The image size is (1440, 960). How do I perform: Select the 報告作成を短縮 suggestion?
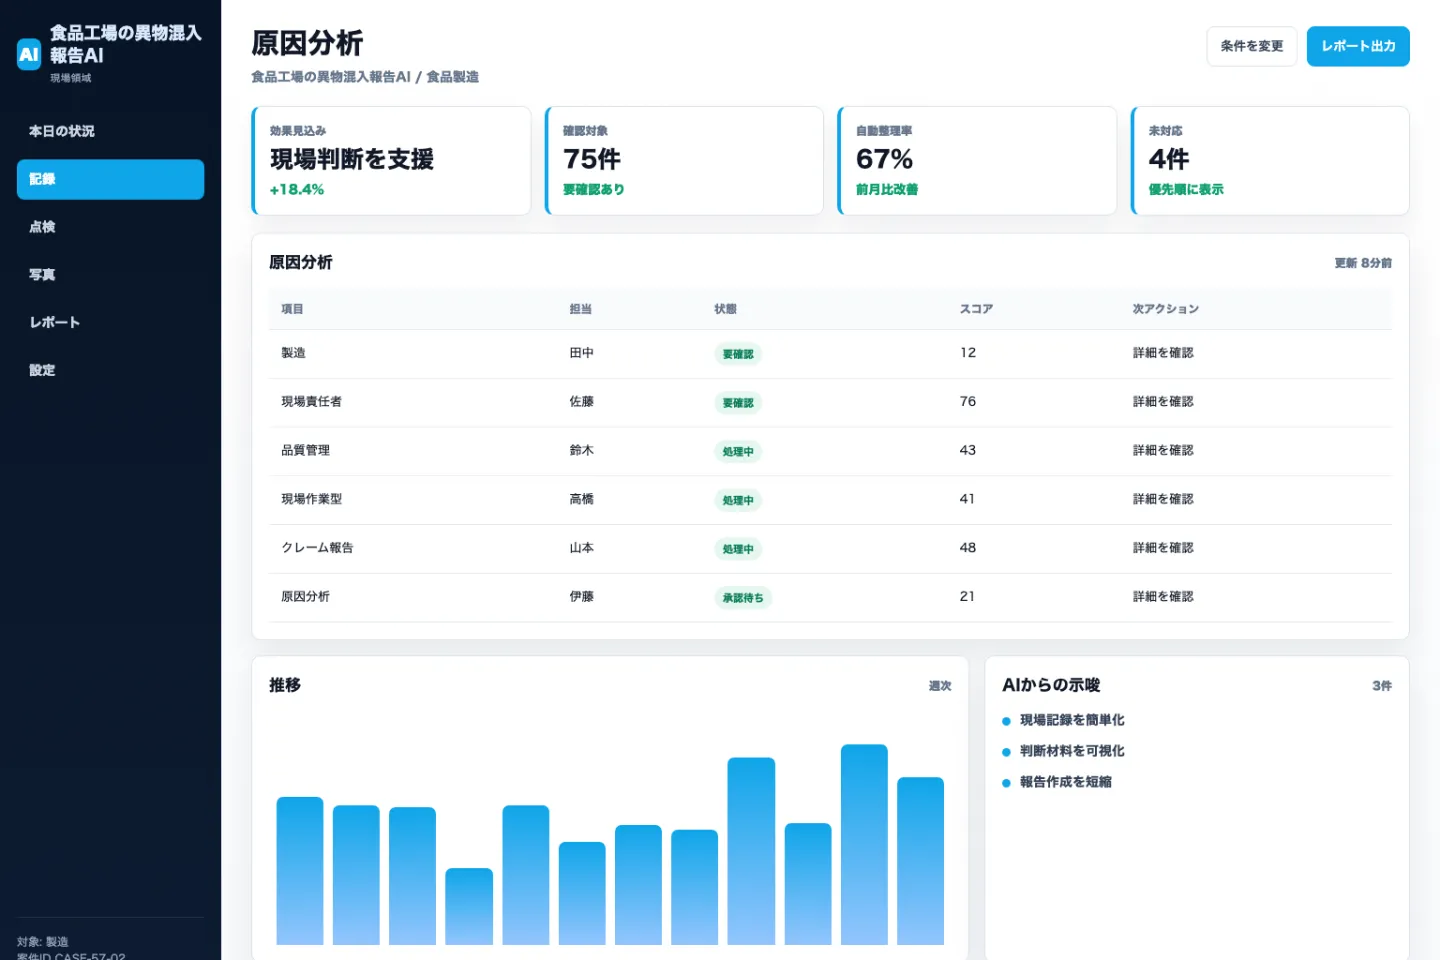1065,782
